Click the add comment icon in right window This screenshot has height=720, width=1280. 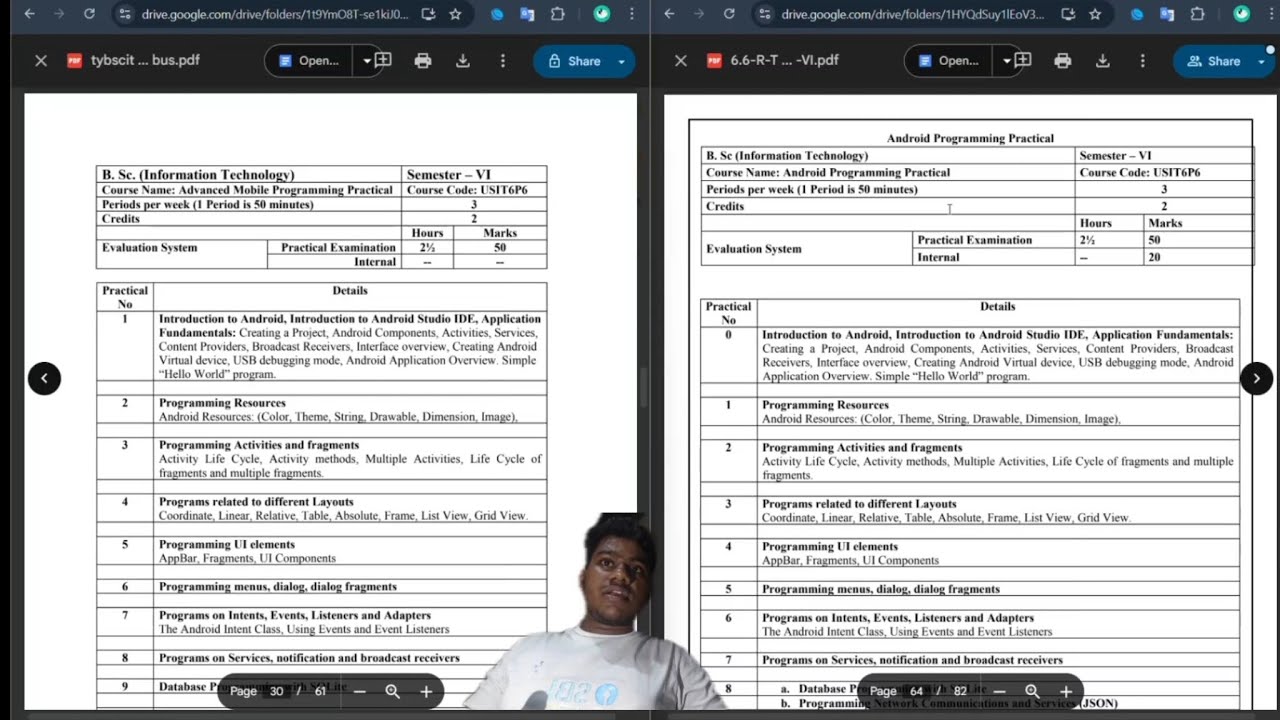pos(1023,60)
